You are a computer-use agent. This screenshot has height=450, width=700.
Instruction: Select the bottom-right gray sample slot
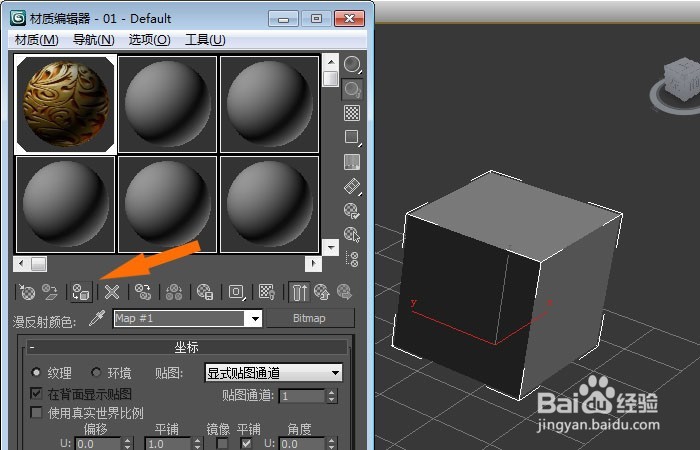[269, 204]
